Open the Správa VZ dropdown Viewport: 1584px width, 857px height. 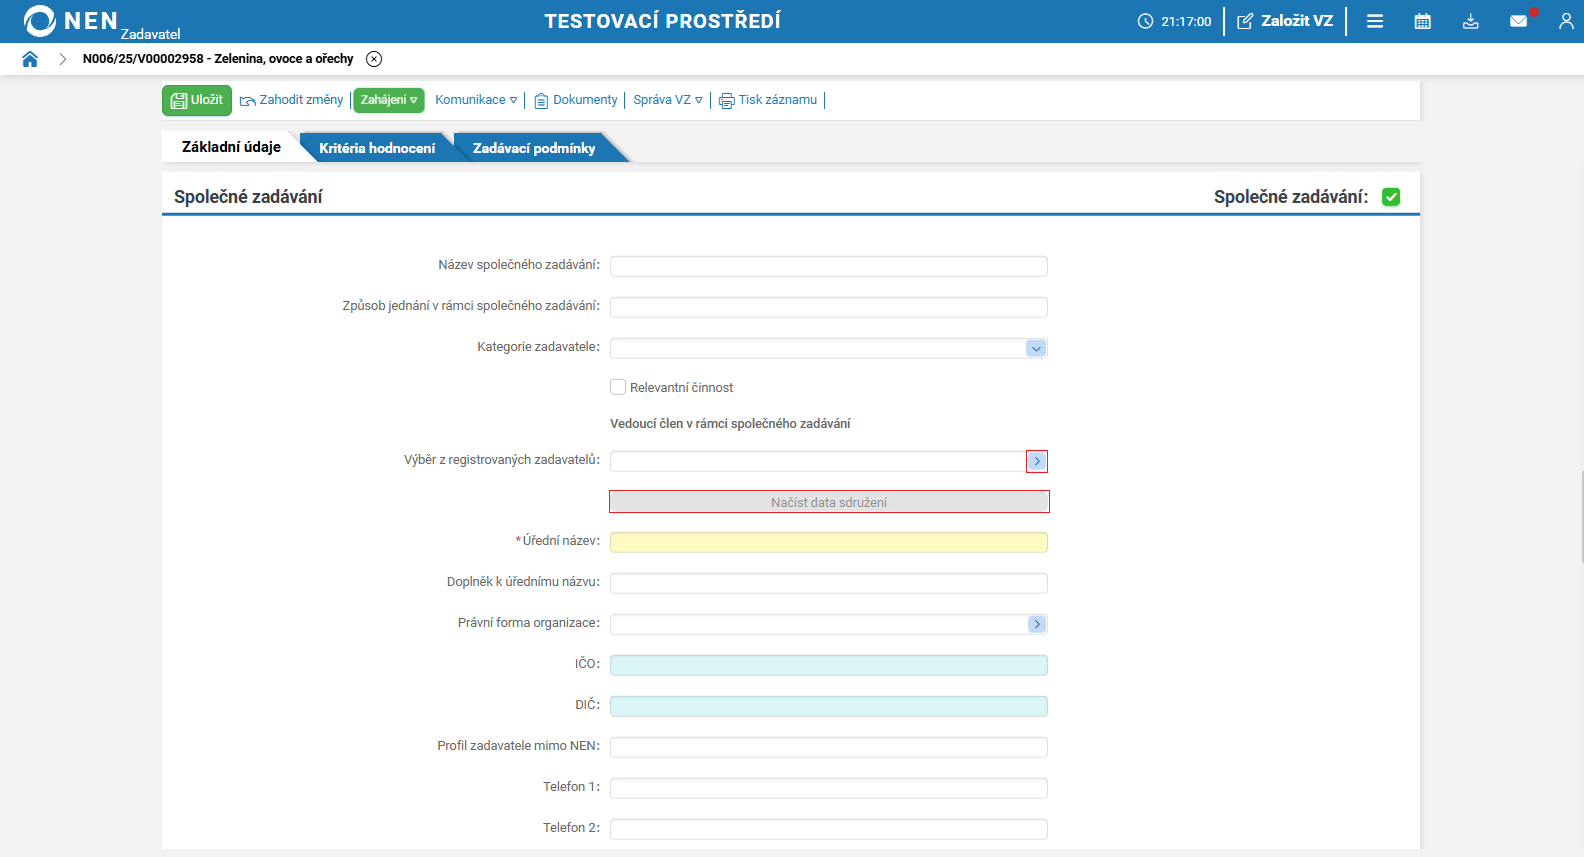[x=667, y=100]
